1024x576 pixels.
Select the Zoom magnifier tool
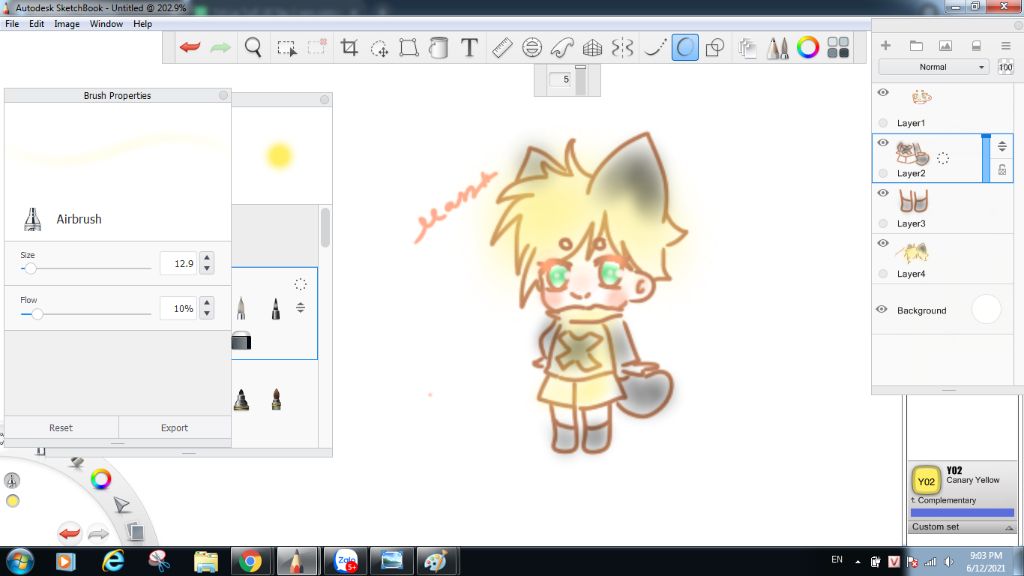[x=253, y=47]
